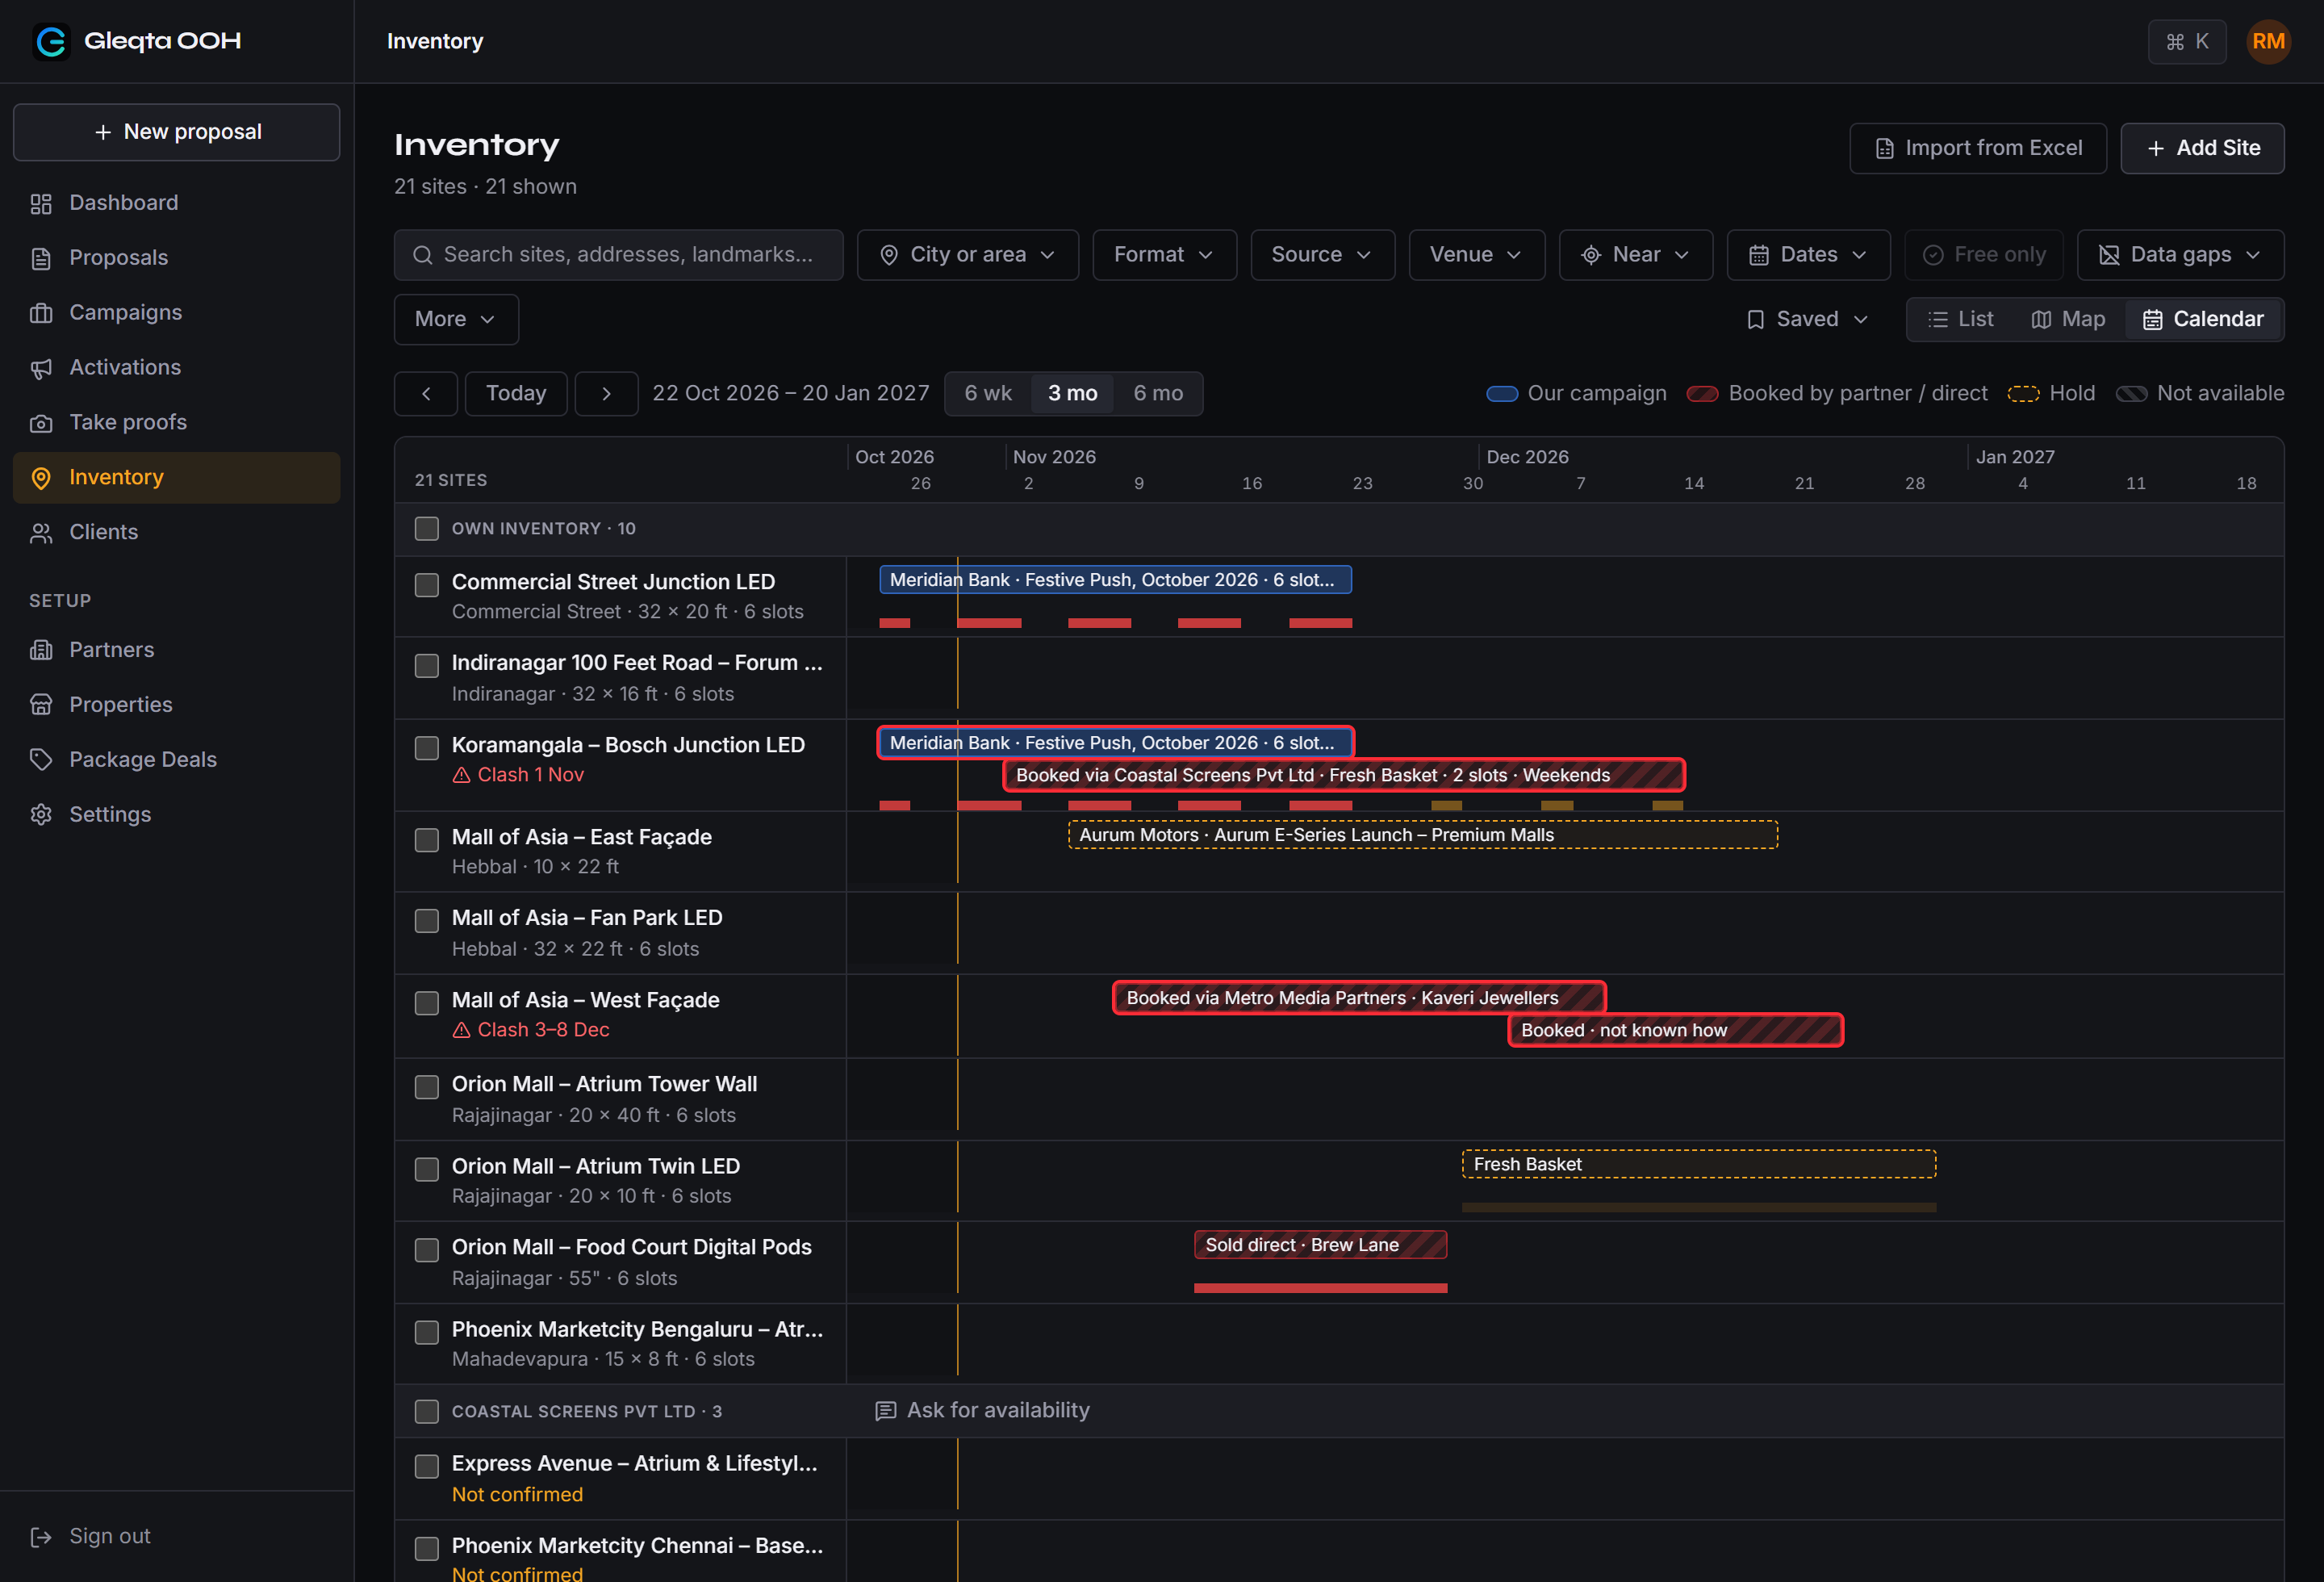
Task: Open Proposals document icon in sidebar
Action: point(41,258)
